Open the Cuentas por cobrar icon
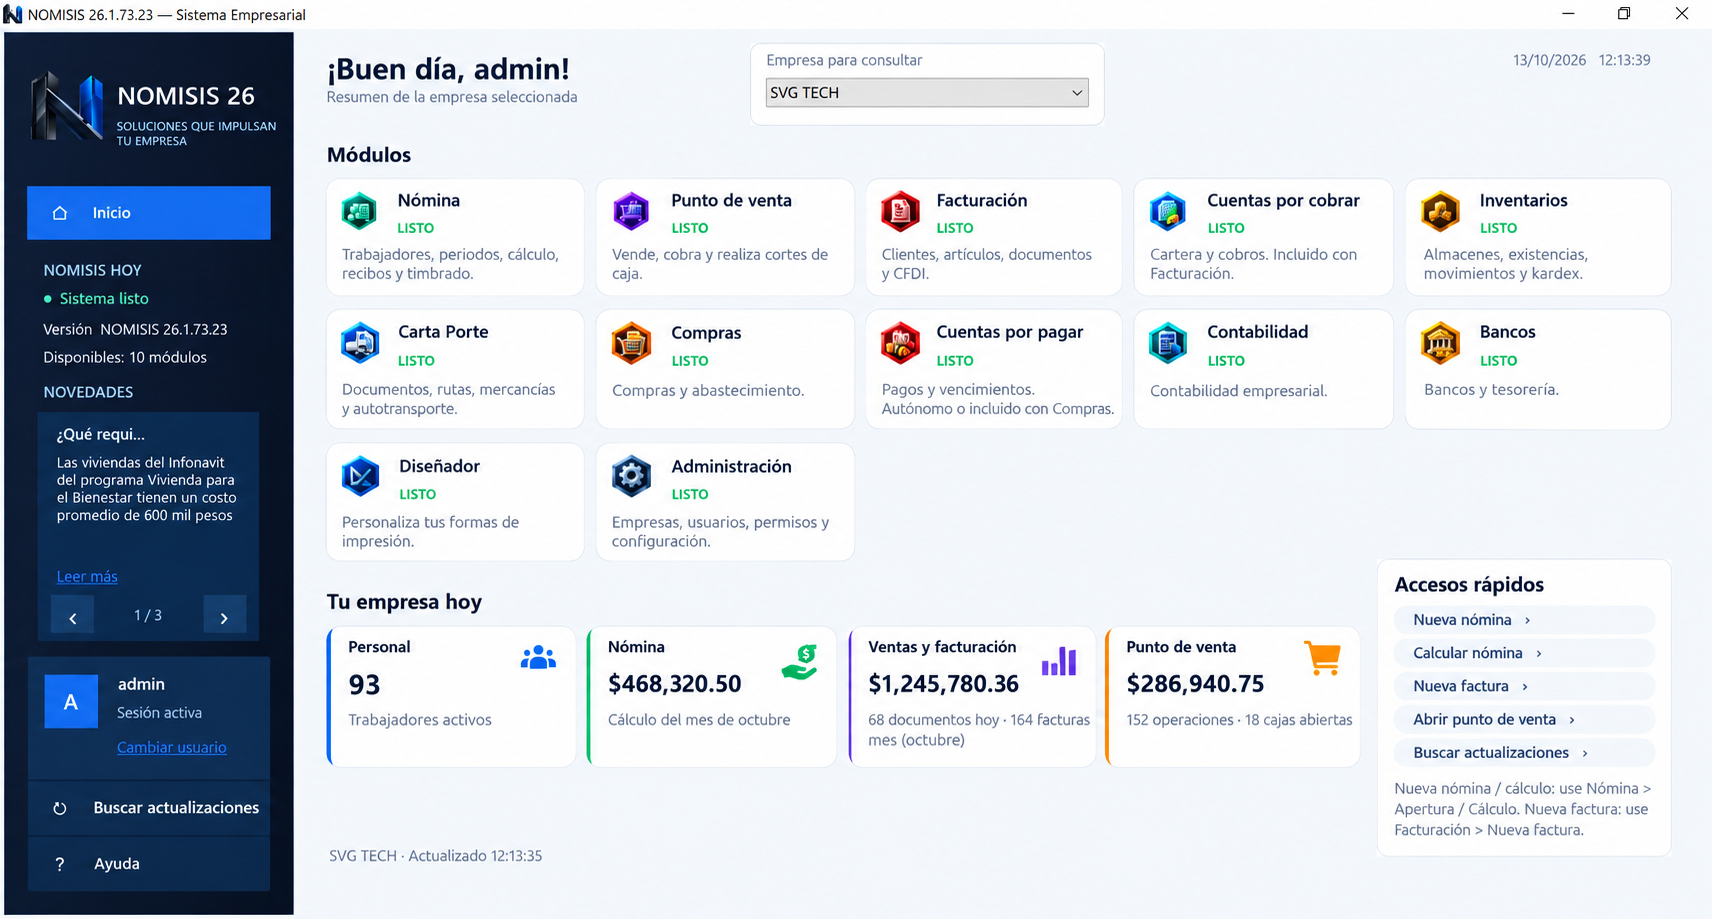This screenshot has height=919, width=1712. pos(1168,211)
